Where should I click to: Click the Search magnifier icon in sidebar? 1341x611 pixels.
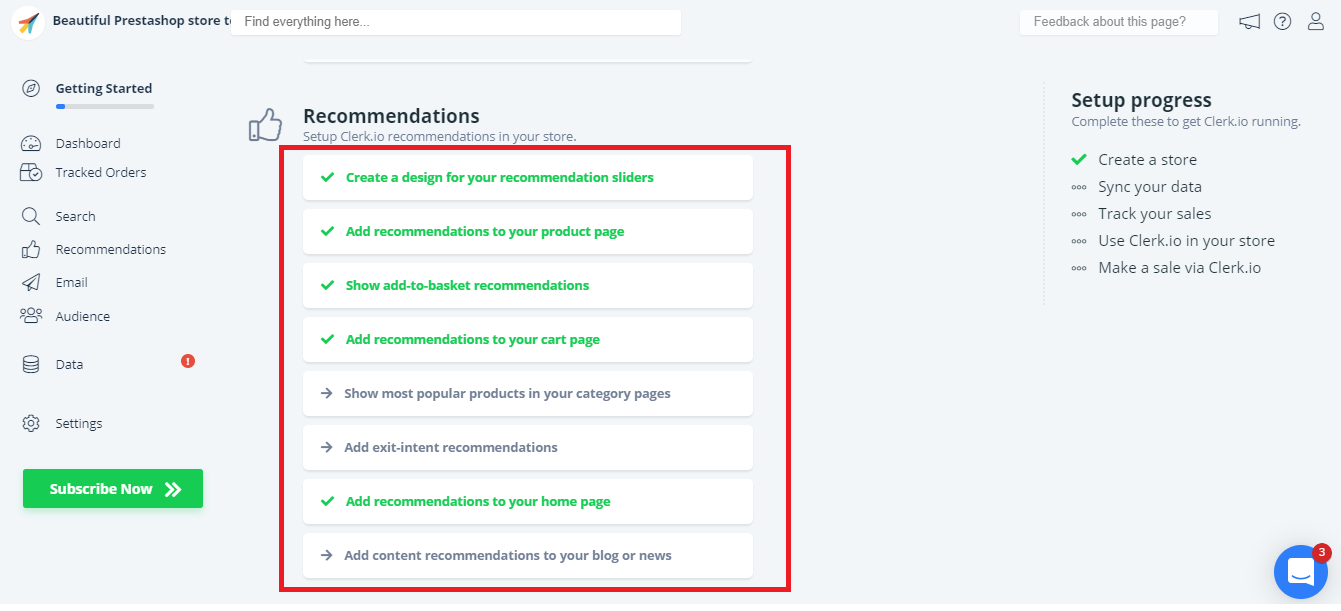coord(31,216)
